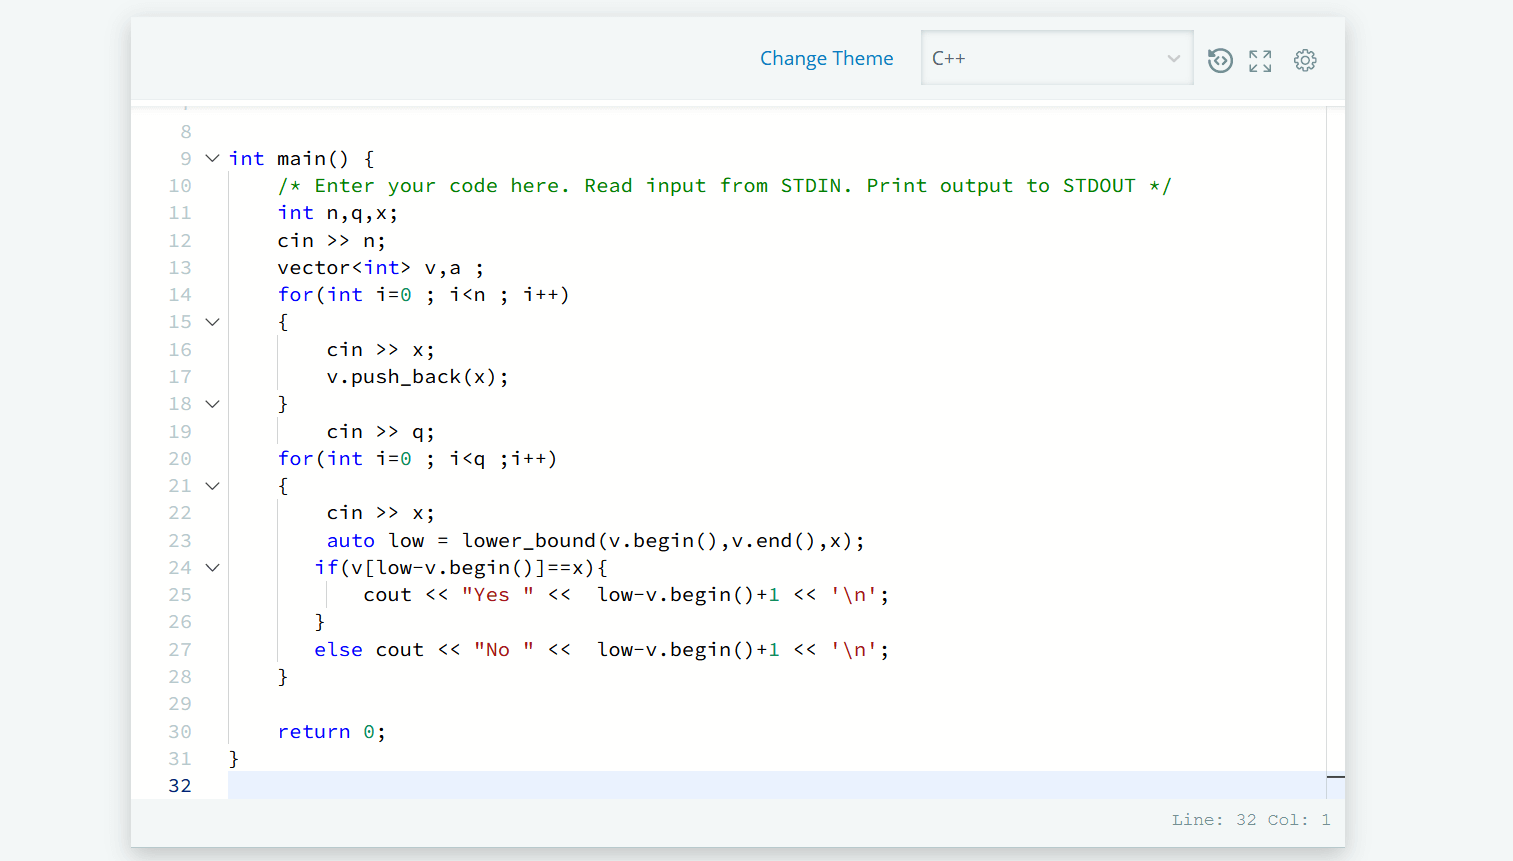This screenshot has height=861, width=1513.
Task: Fold the block starting at line 18
Action: pyautogui.click(x=212, y=403)
